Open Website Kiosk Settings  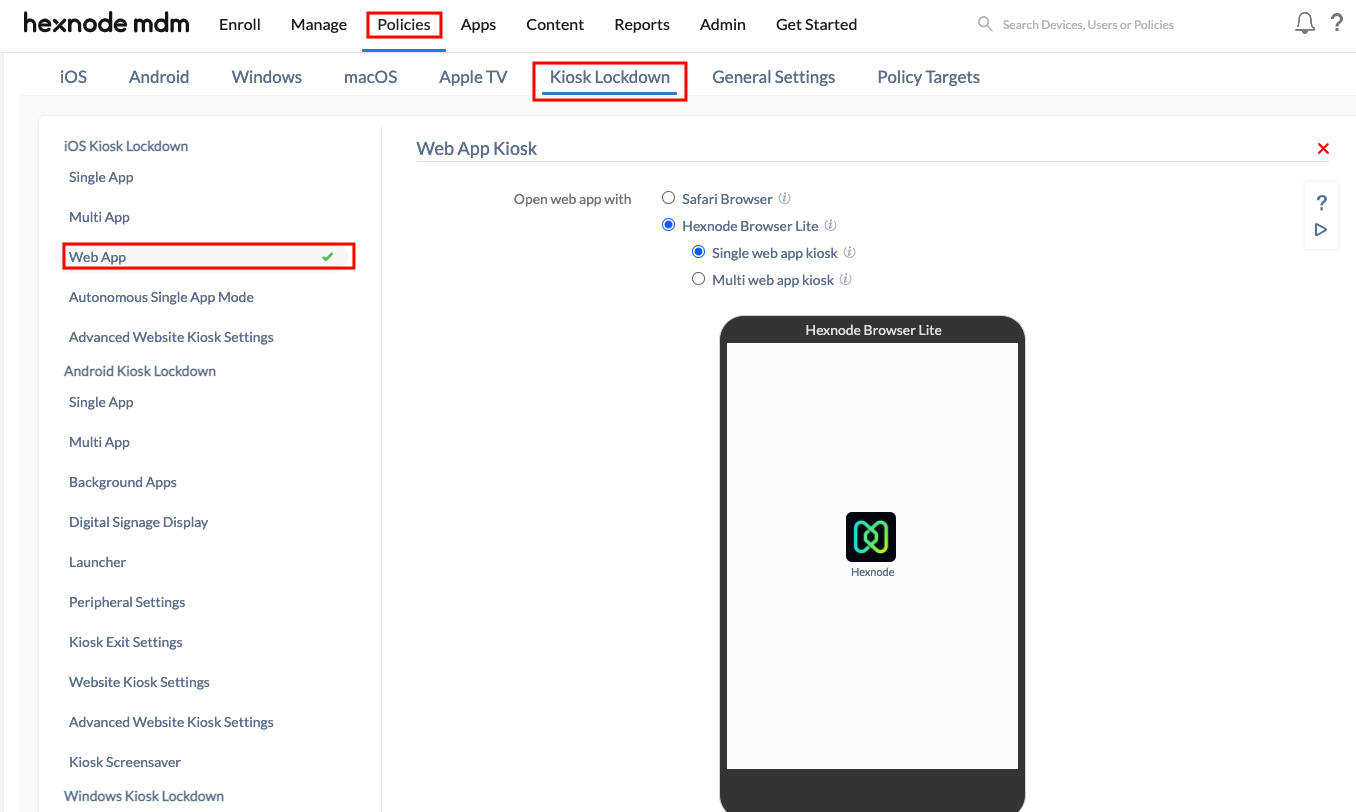(x=139, y=682)
